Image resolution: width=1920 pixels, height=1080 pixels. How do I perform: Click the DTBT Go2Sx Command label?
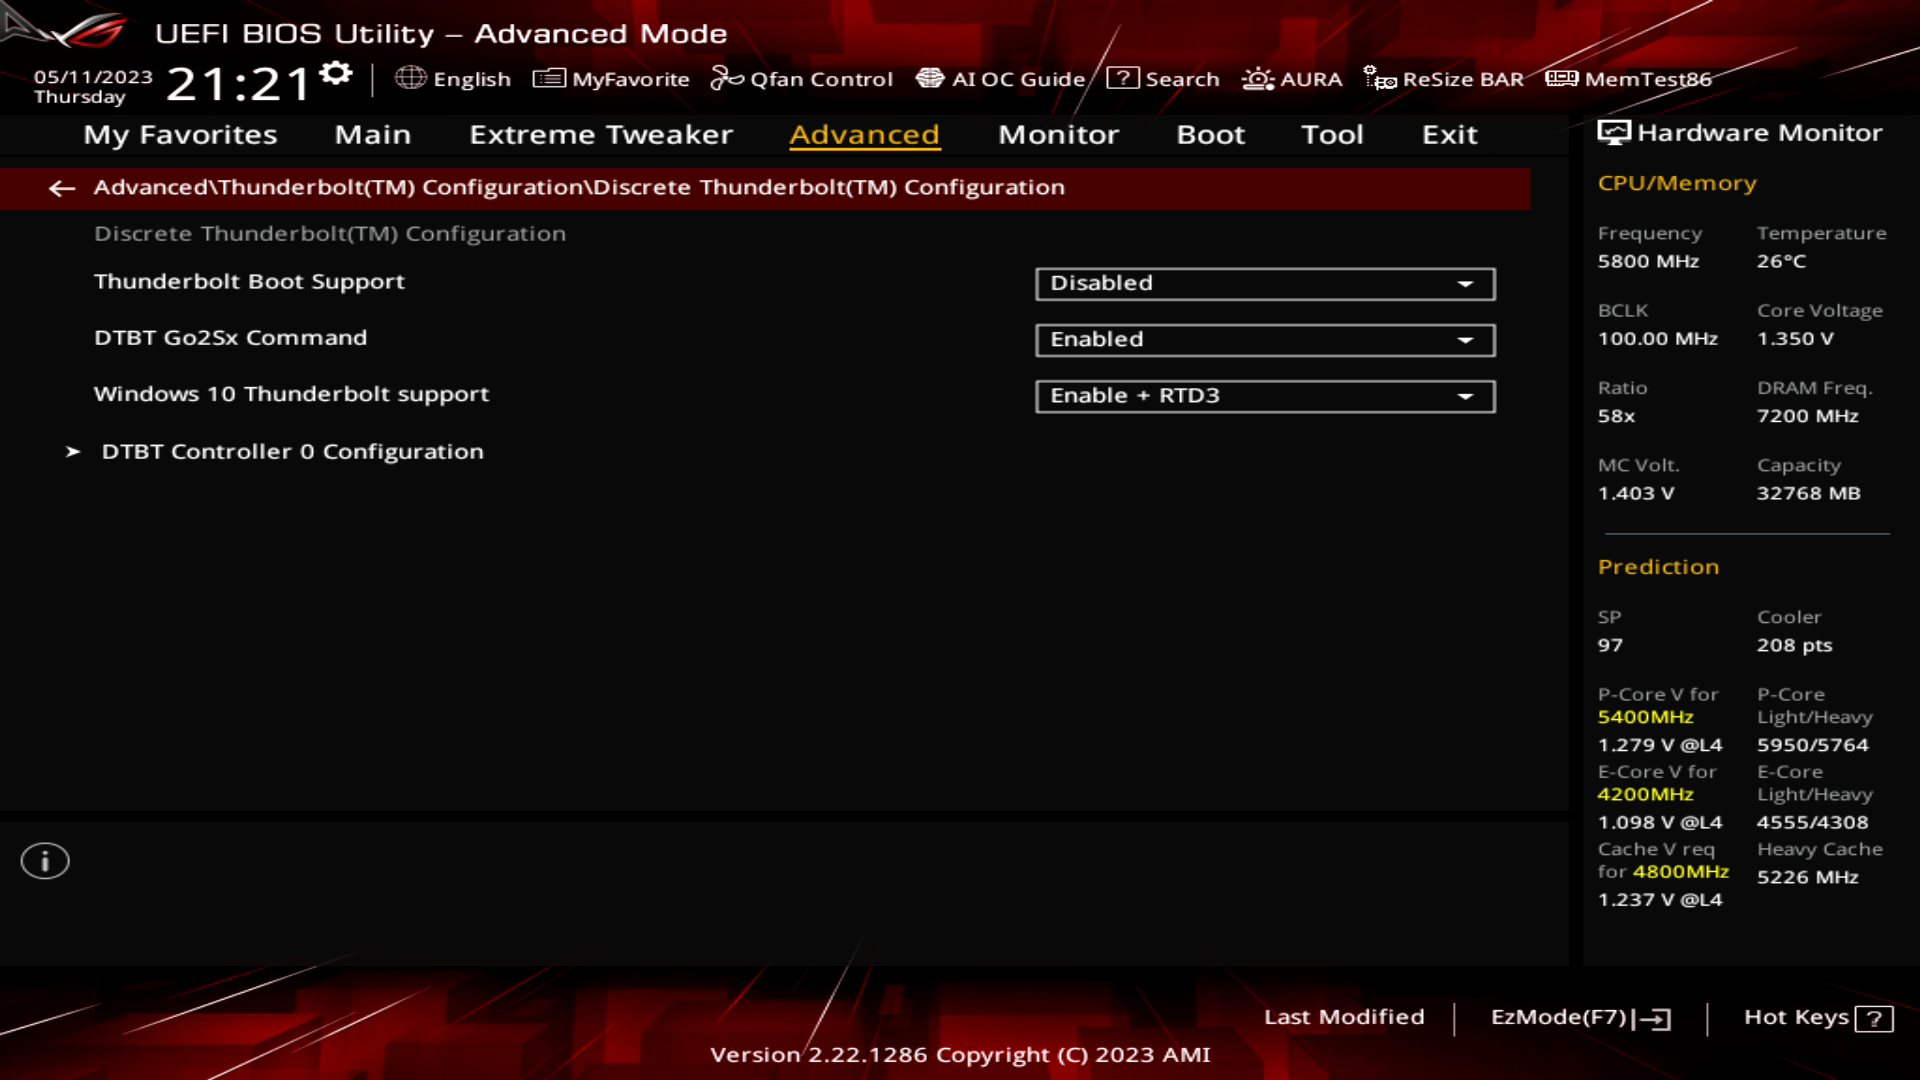(230, 338)
